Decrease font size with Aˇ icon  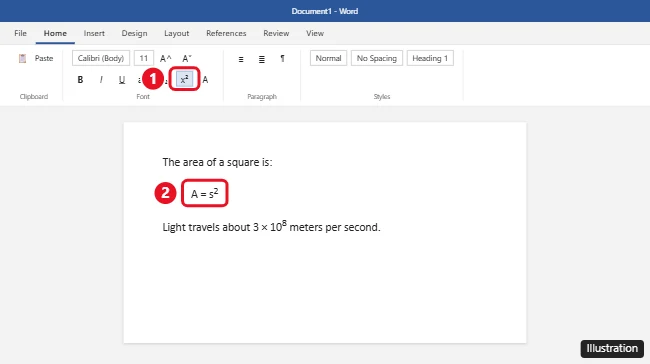coord(187,58)
